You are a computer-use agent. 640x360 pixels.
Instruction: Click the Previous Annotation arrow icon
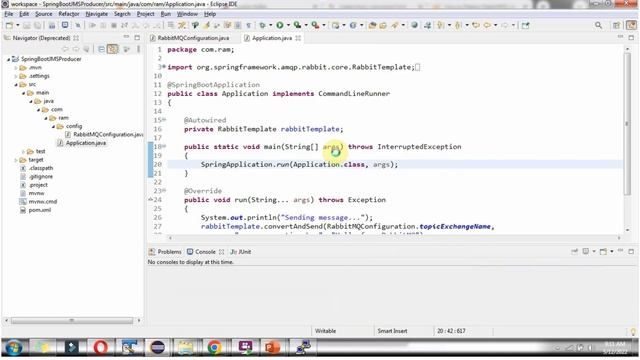coord(458,25)
